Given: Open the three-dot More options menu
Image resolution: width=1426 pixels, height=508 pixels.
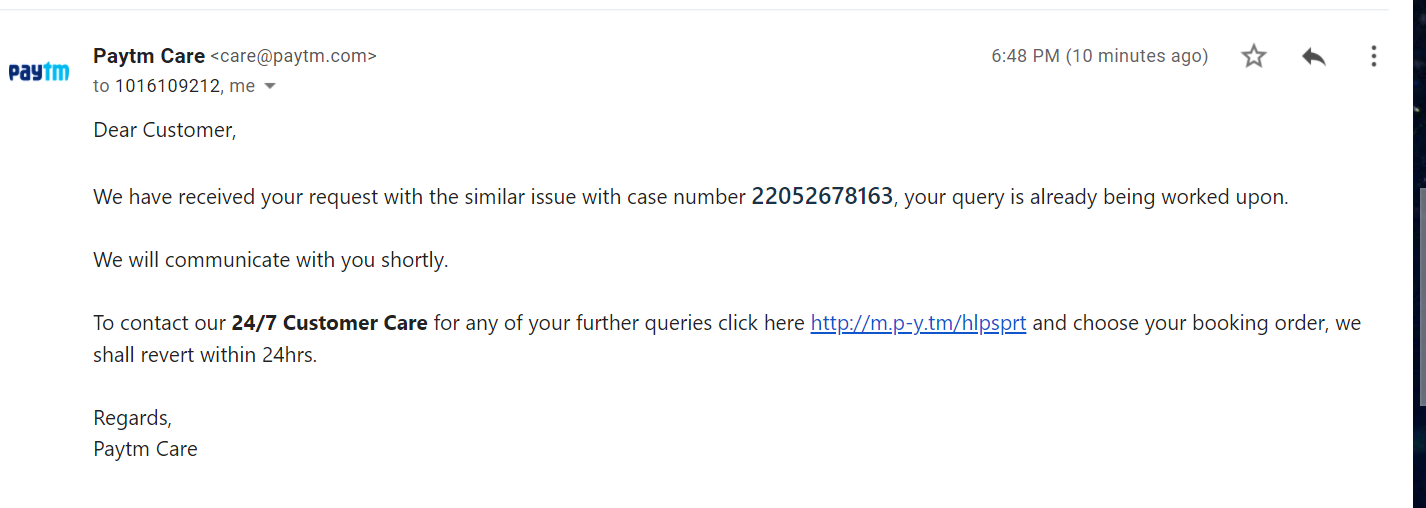Looking at the screenshot, I should [1374, 56].
